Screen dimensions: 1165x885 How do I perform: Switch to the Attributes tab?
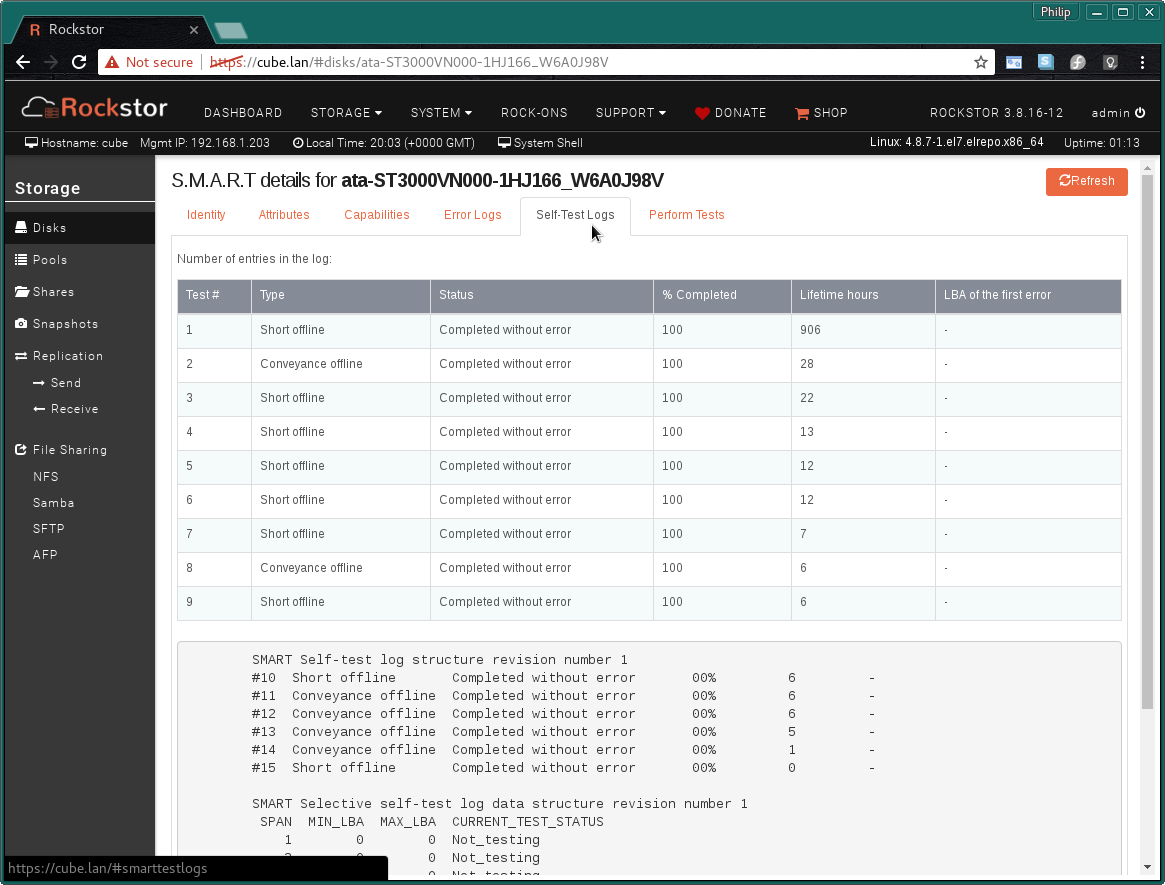tap(284, 215)
